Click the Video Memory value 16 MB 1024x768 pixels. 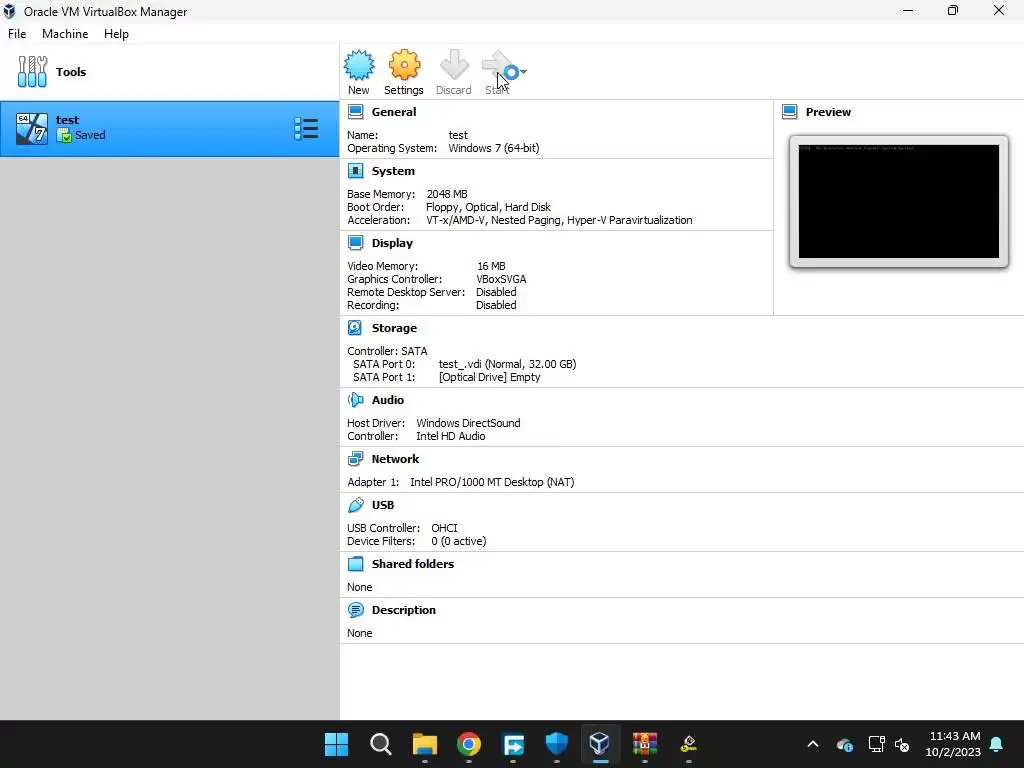[x=491, y=266]
